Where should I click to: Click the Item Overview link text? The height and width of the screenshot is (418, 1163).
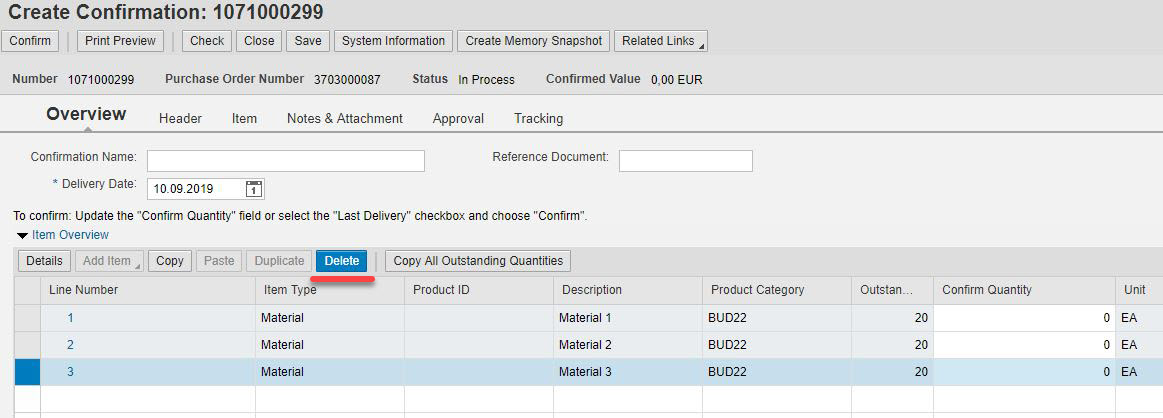70,235
